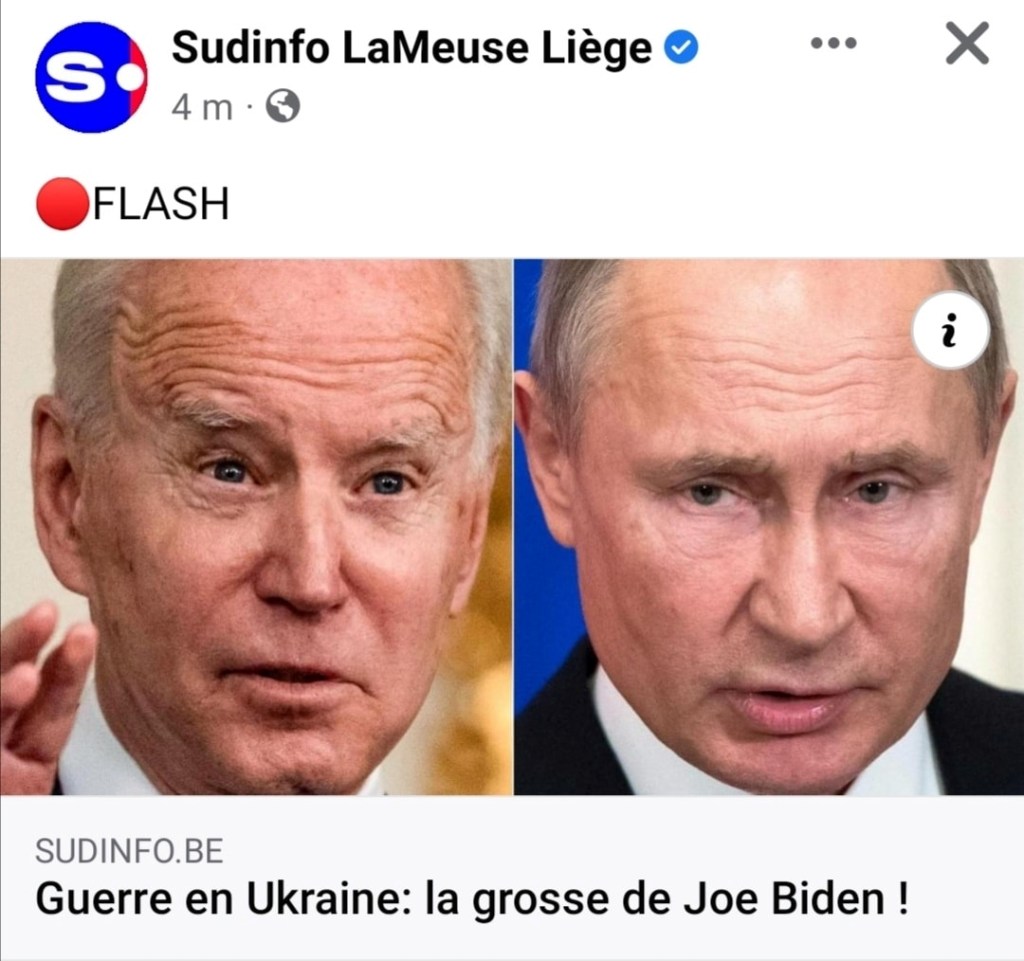Open the three-dot post options menu

click(x=833, y=43)
